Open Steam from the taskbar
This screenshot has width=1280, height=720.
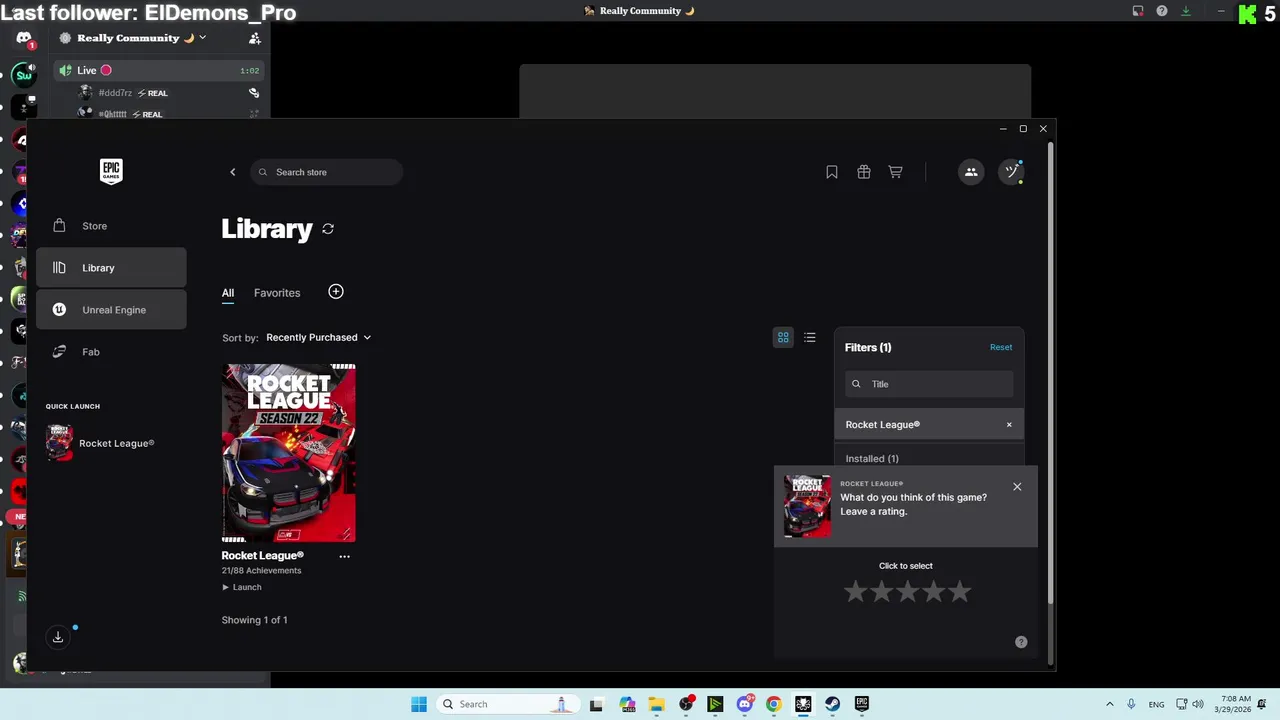[832, 704]
